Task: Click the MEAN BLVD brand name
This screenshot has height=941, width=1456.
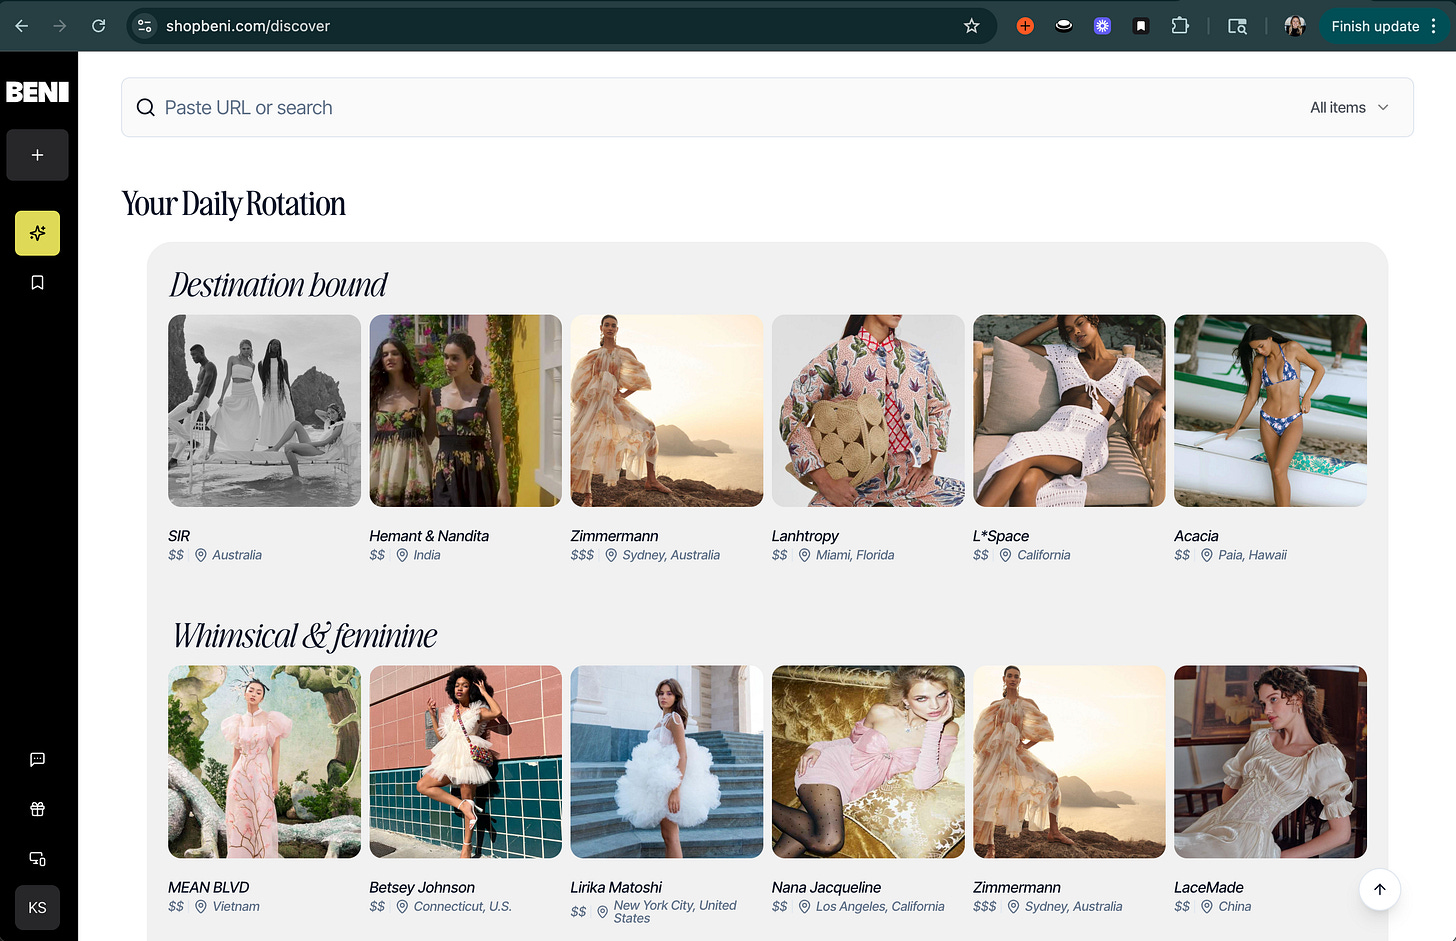Action: [209, 887]
